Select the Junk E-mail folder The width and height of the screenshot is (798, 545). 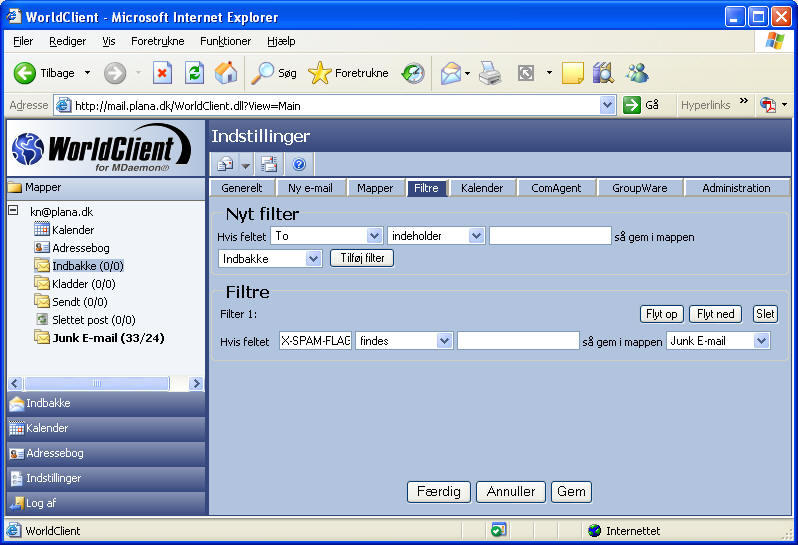click(107, 338)
